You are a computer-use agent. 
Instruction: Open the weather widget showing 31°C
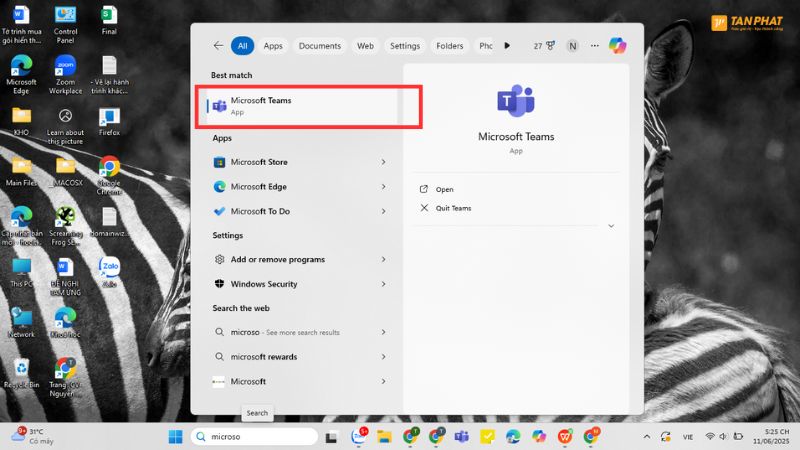click(32, 437)
